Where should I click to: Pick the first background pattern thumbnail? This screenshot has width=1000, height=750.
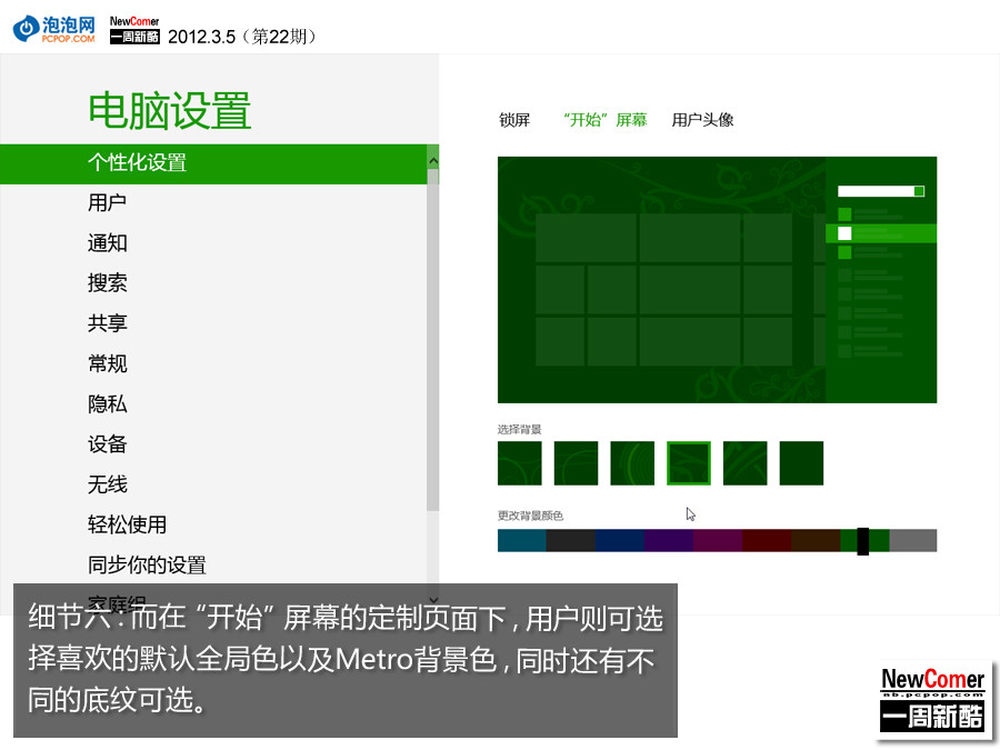pyautogui.click(x=519, y=463)
